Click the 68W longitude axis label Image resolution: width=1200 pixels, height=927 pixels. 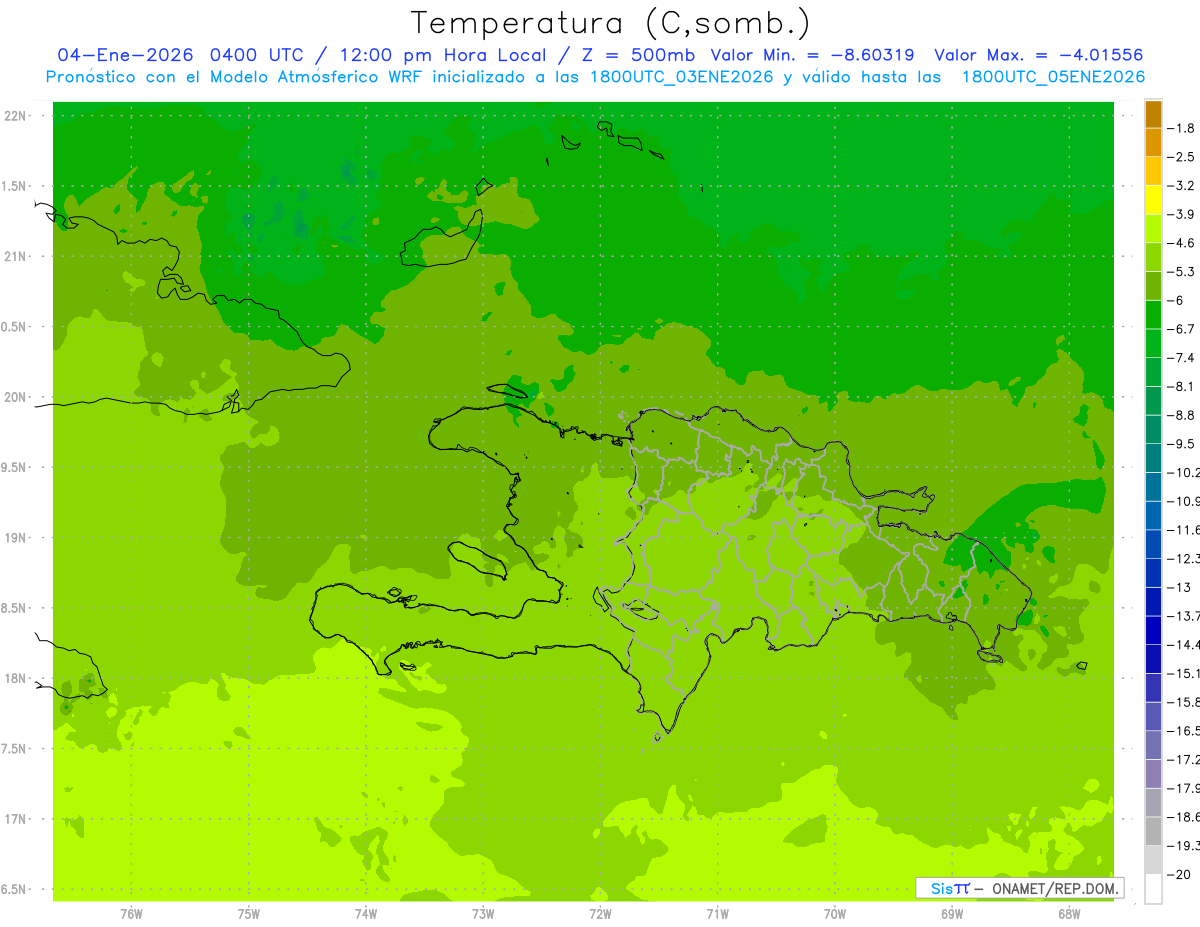[1069, 913]
